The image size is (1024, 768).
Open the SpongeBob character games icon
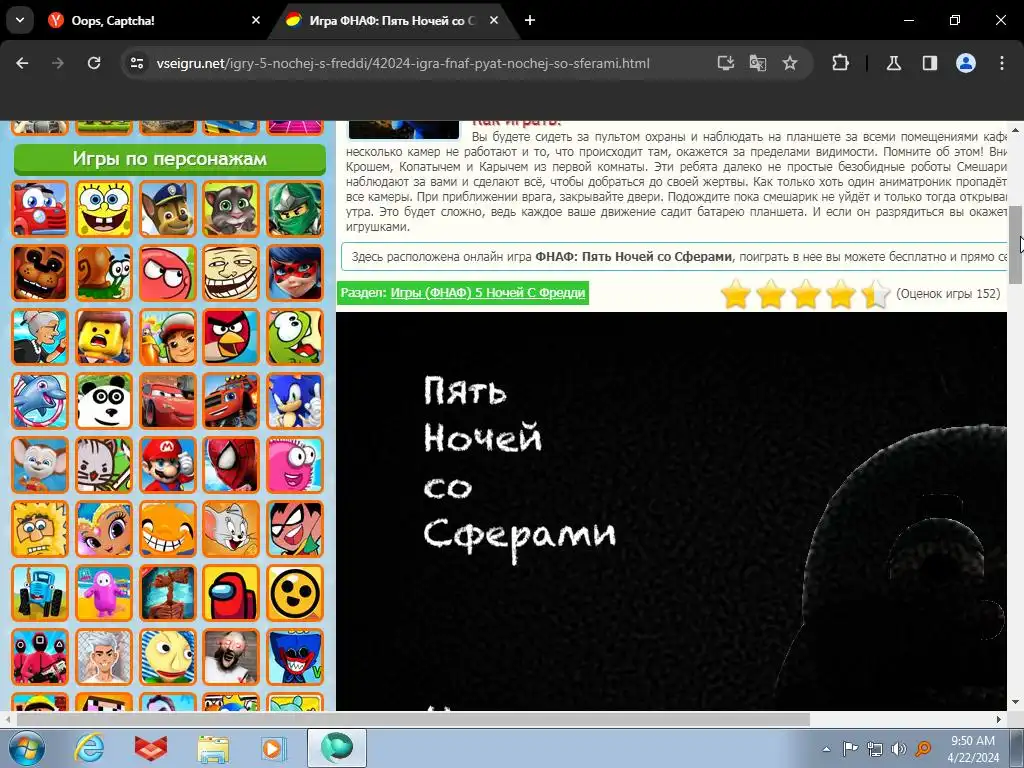pos(104,209)
